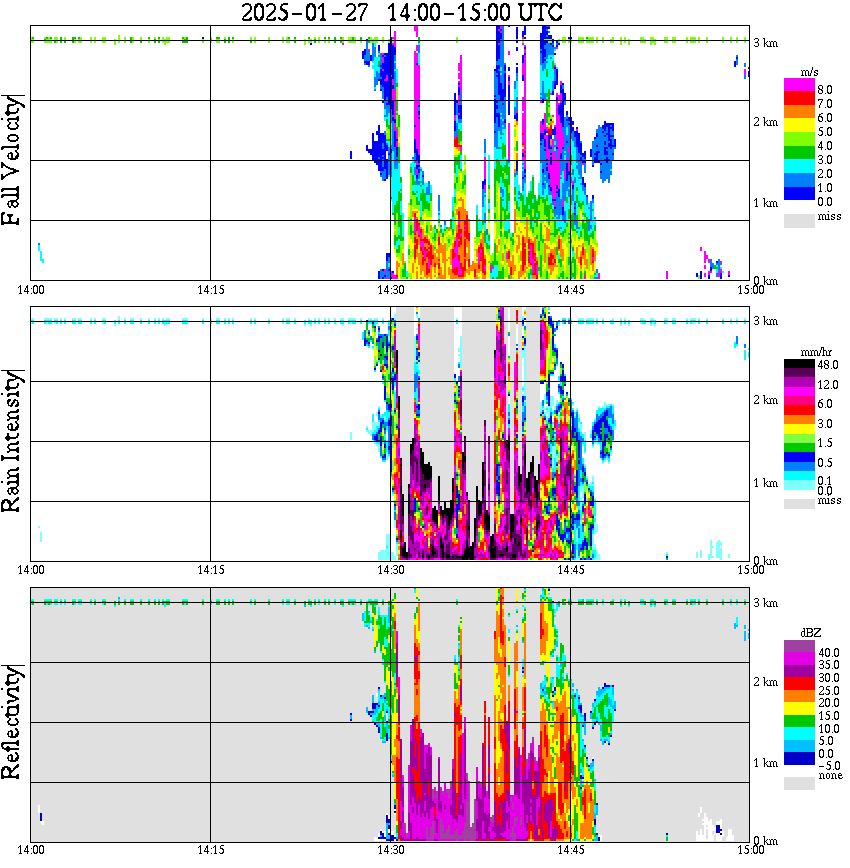This screenshot has width=850, height=868.
Task: Click the 'mm/hr' unit label
Action: 817,354
